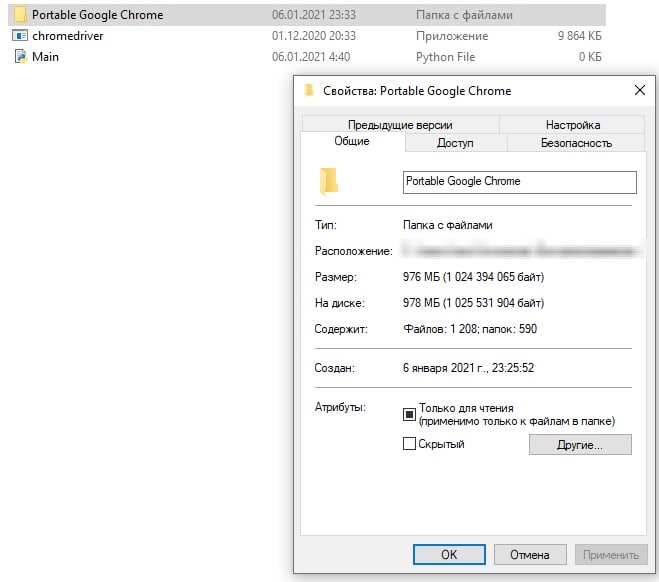Click the "Применить" button
659x582 pixels.
[611, 555]
